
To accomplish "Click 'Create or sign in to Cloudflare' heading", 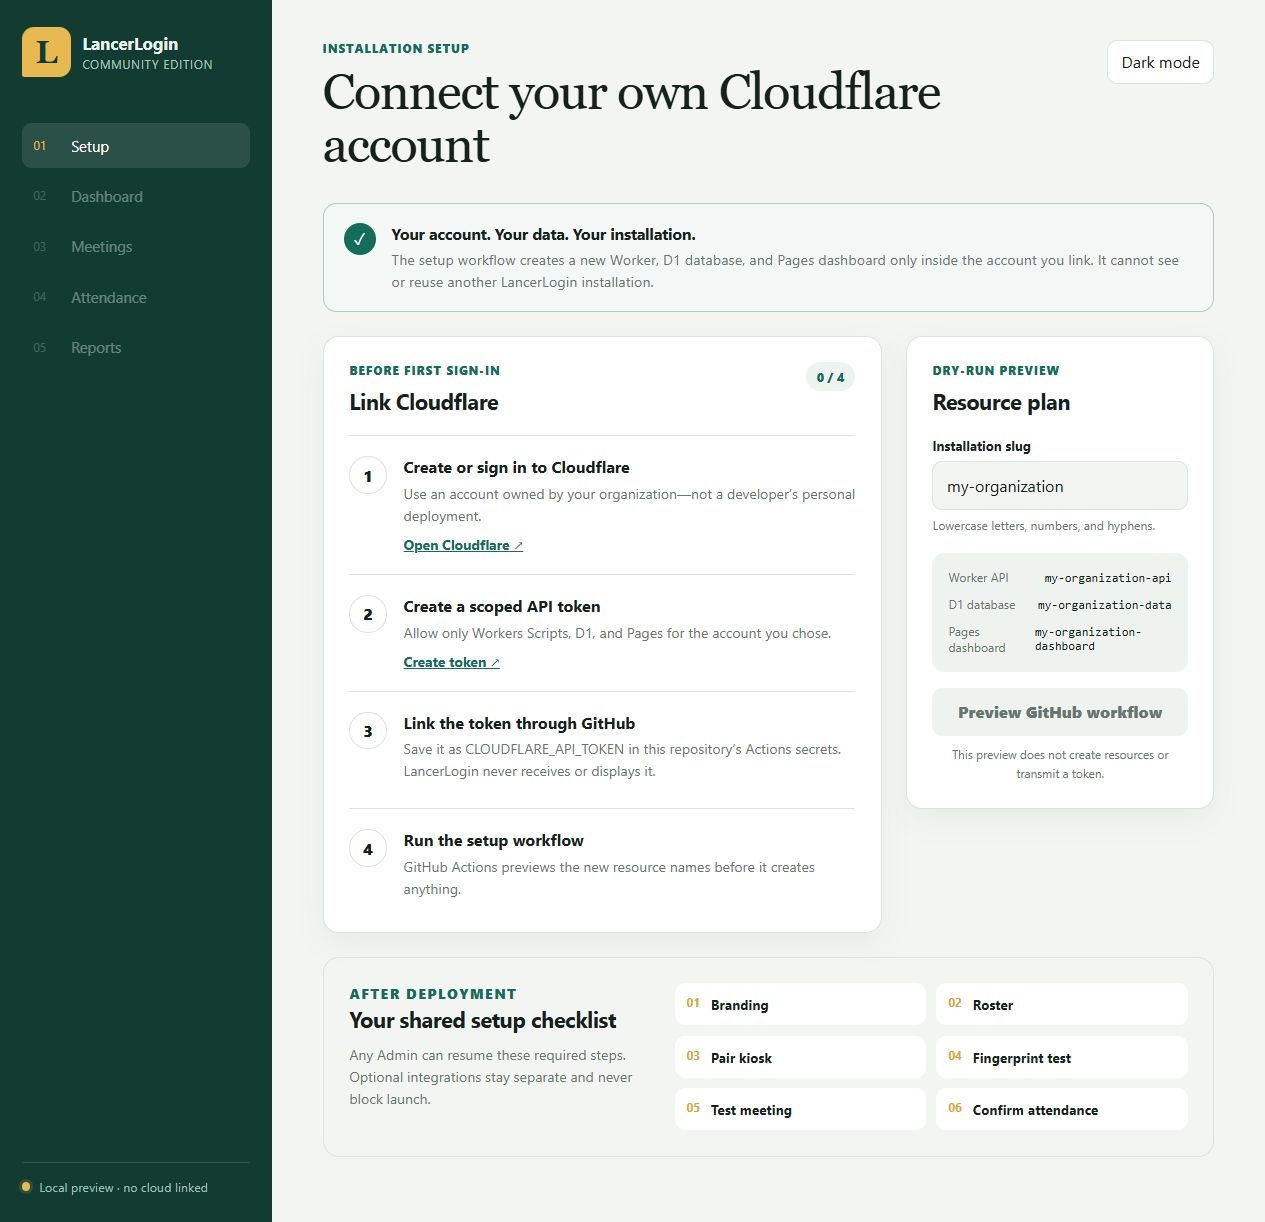I will pos(516,467).
